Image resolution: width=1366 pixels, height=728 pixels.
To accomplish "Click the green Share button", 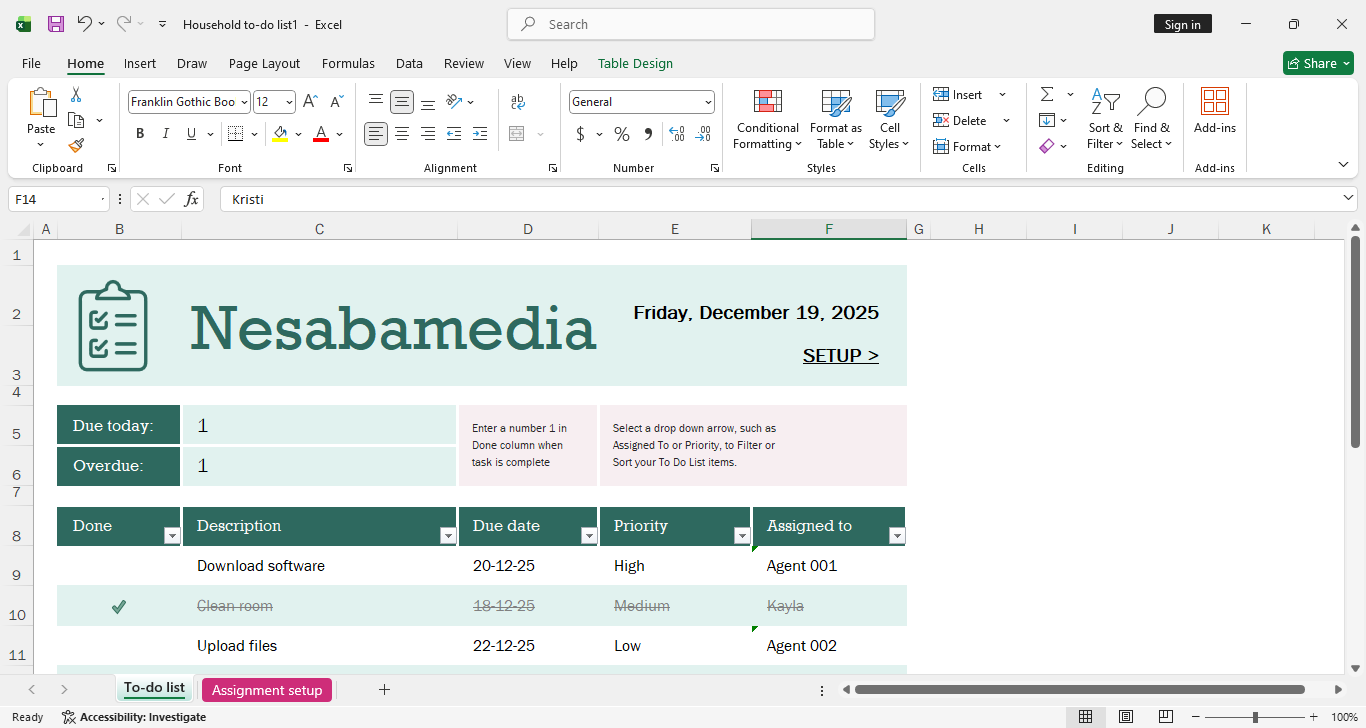I will coord(1317,63).
